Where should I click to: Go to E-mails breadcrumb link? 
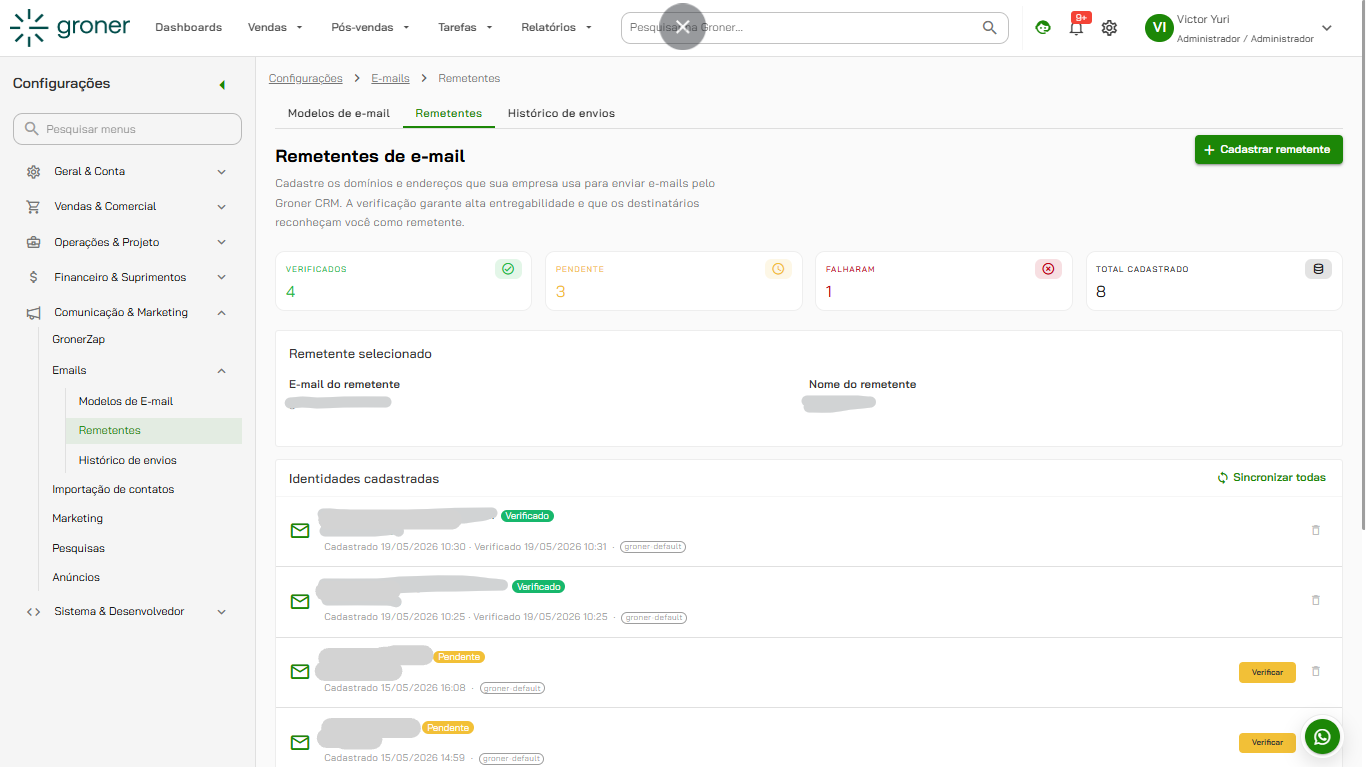pos(390,78)
